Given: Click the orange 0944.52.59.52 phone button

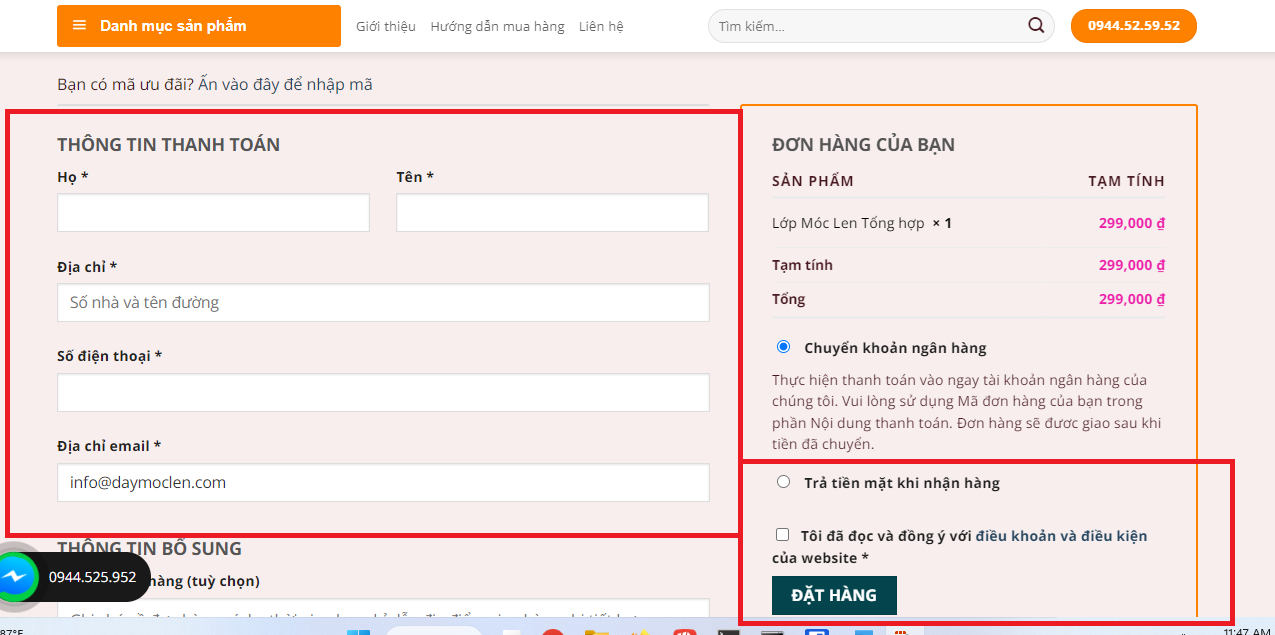Looking at the screenshot, I should (x=1133, y=26).
